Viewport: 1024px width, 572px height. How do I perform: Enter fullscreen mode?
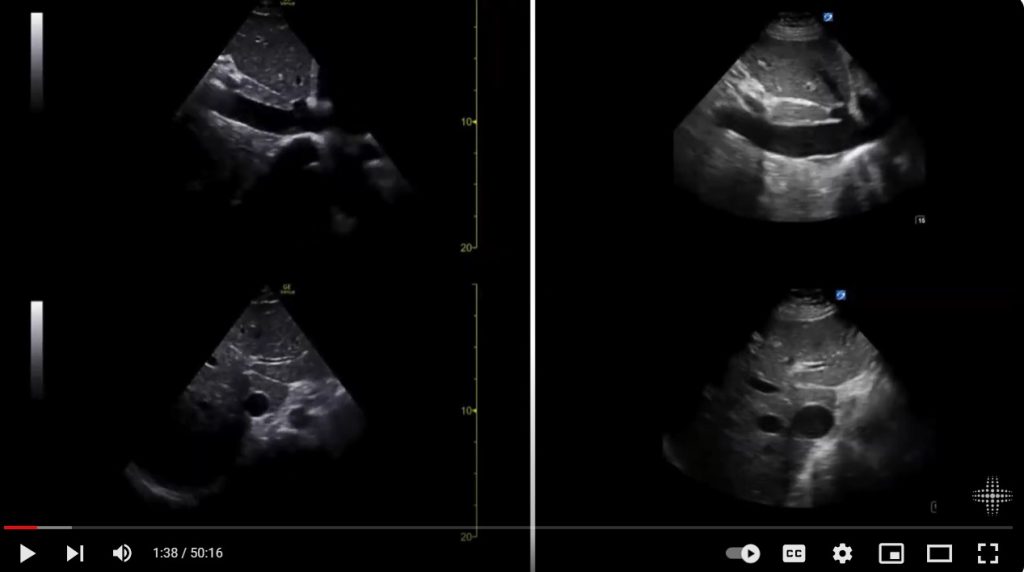coord(988,553)
